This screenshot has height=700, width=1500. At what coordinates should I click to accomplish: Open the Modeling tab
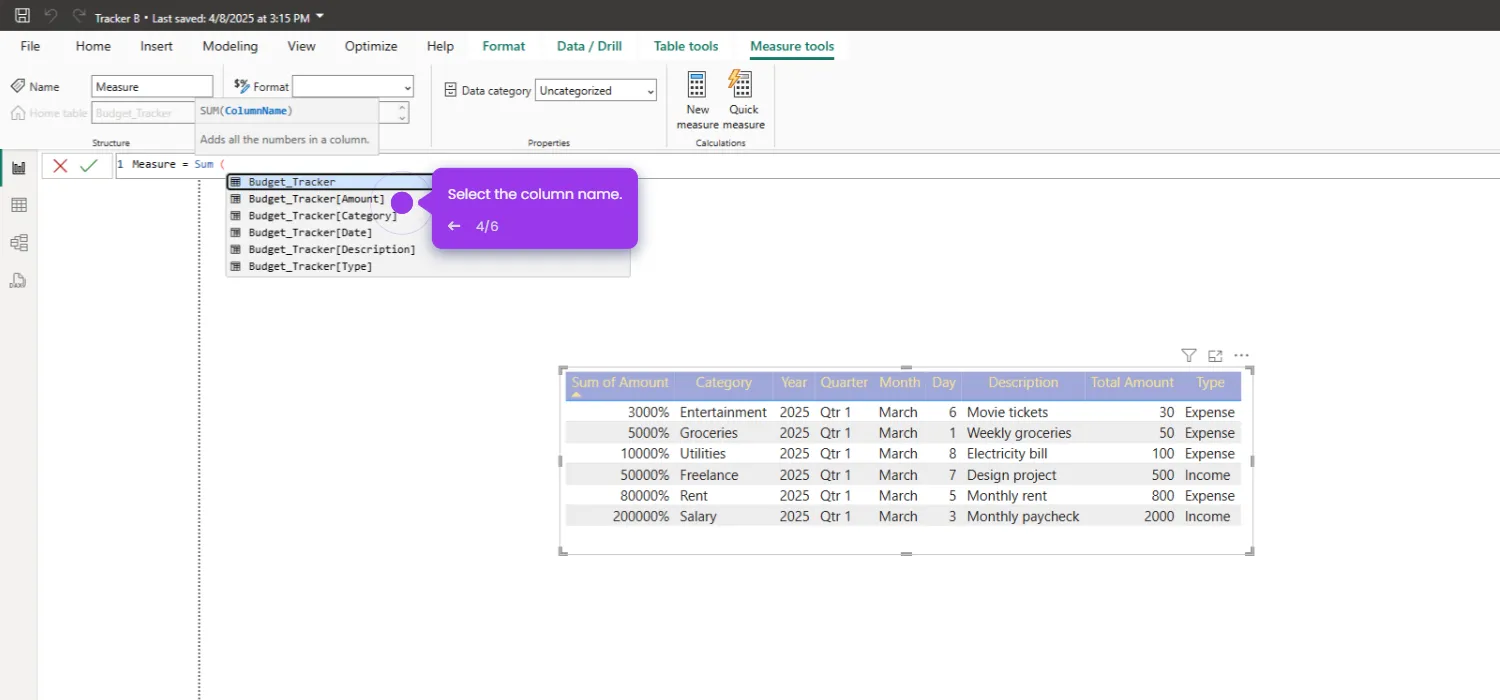pyautogui.click(x=230, y=46)
